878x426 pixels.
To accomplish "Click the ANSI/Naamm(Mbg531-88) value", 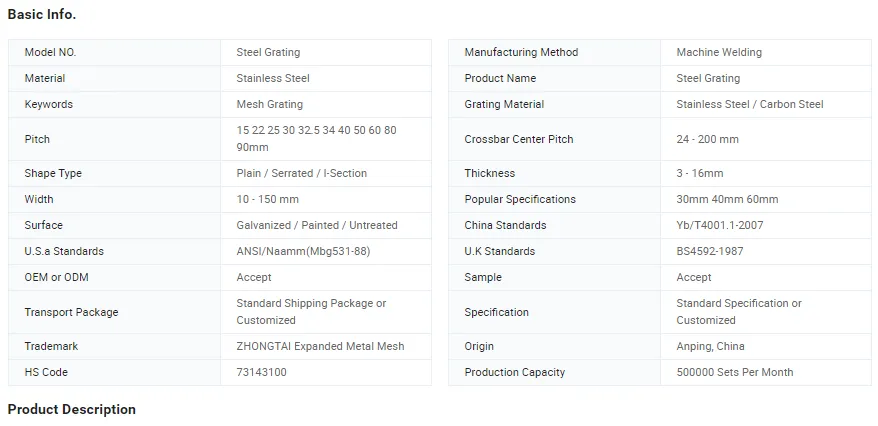I will [x=303, y=252].
